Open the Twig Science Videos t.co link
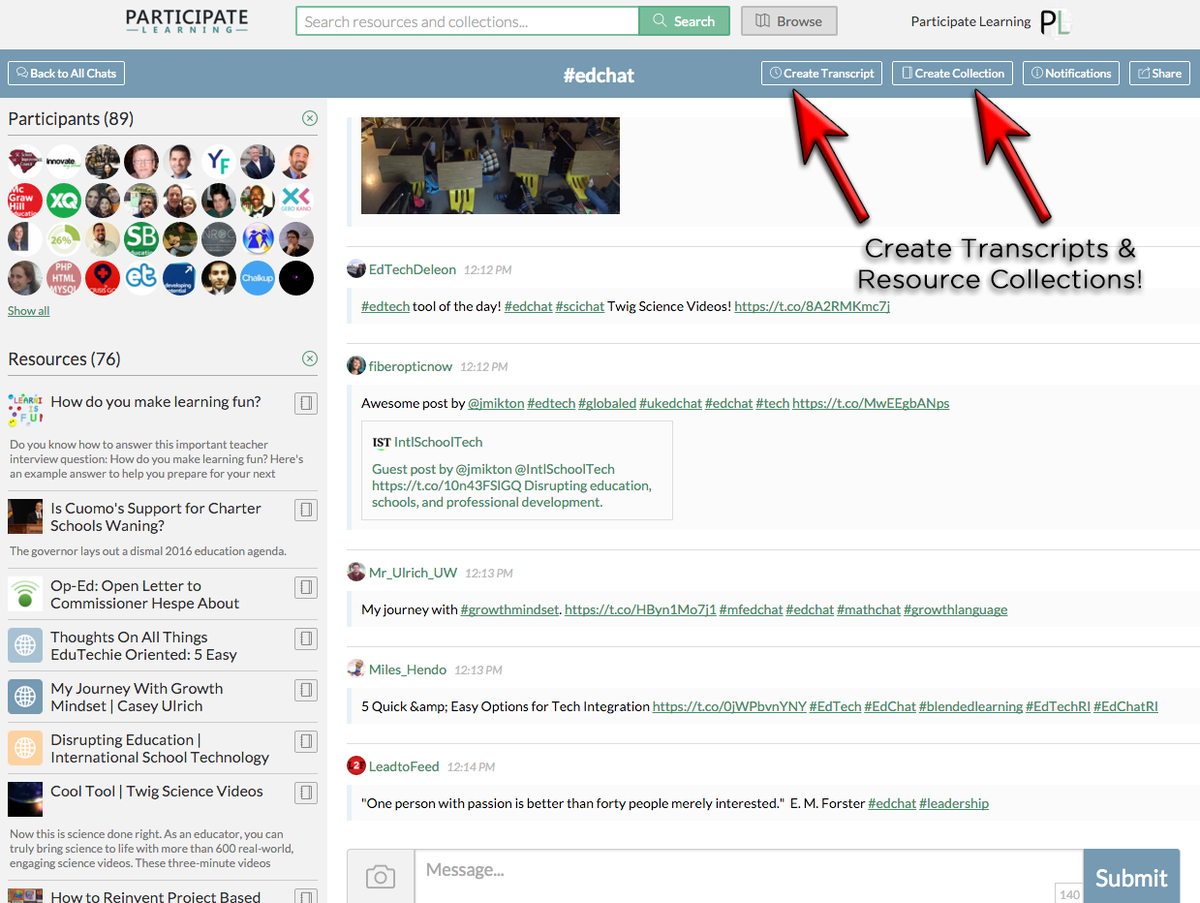The height and width of the screenshot is (903, 1200). coord(812,306)
